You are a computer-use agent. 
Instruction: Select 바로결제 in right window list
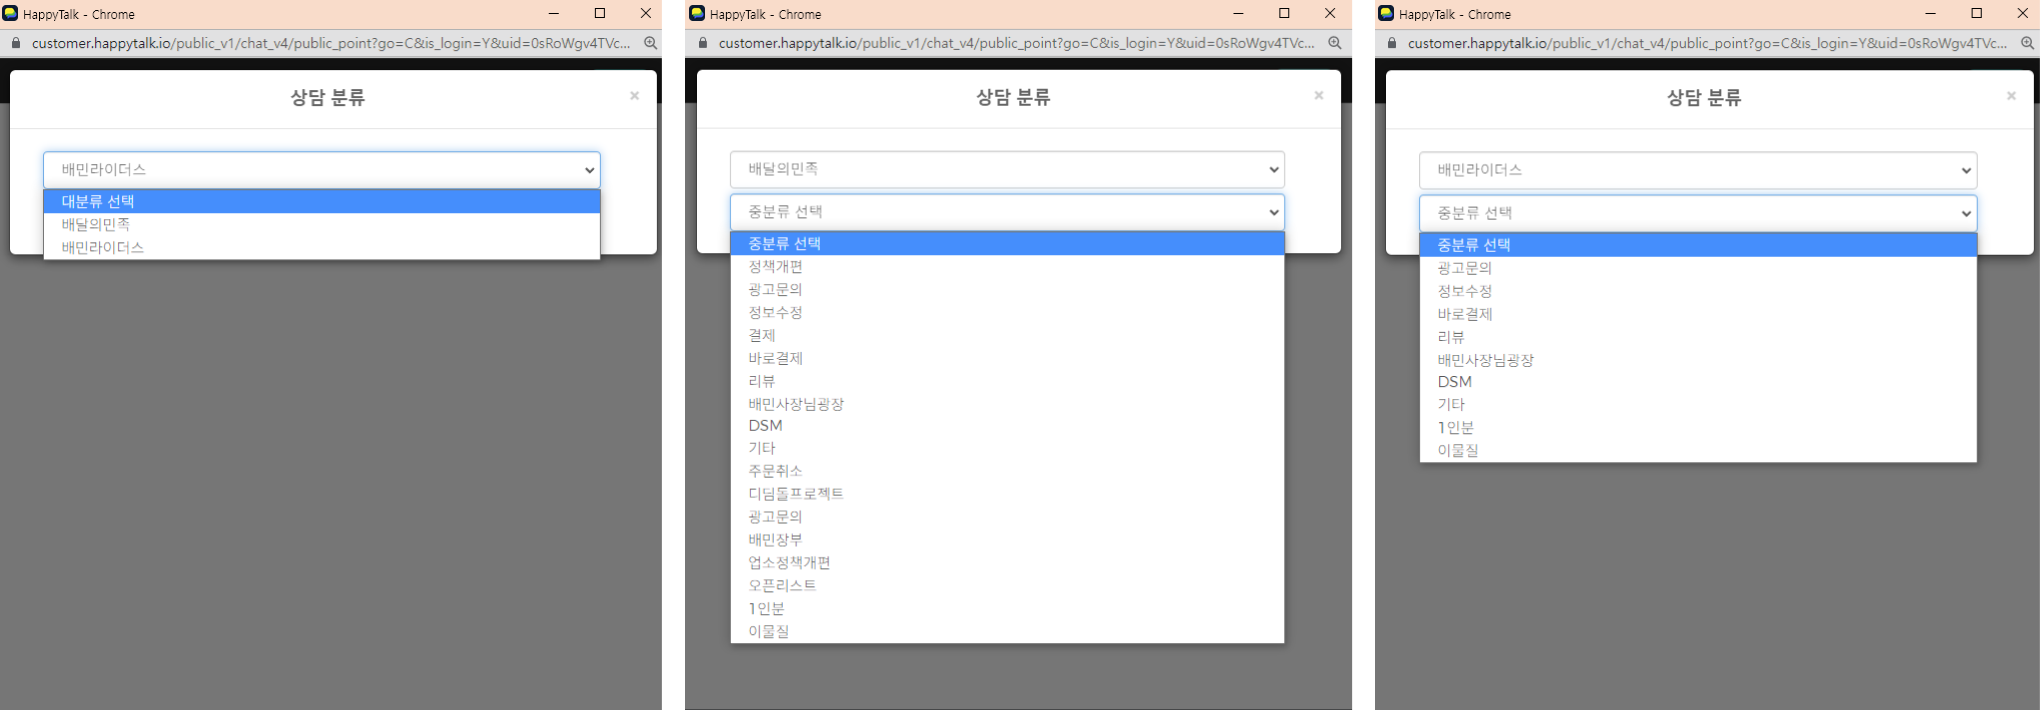tap(1698, 314)
